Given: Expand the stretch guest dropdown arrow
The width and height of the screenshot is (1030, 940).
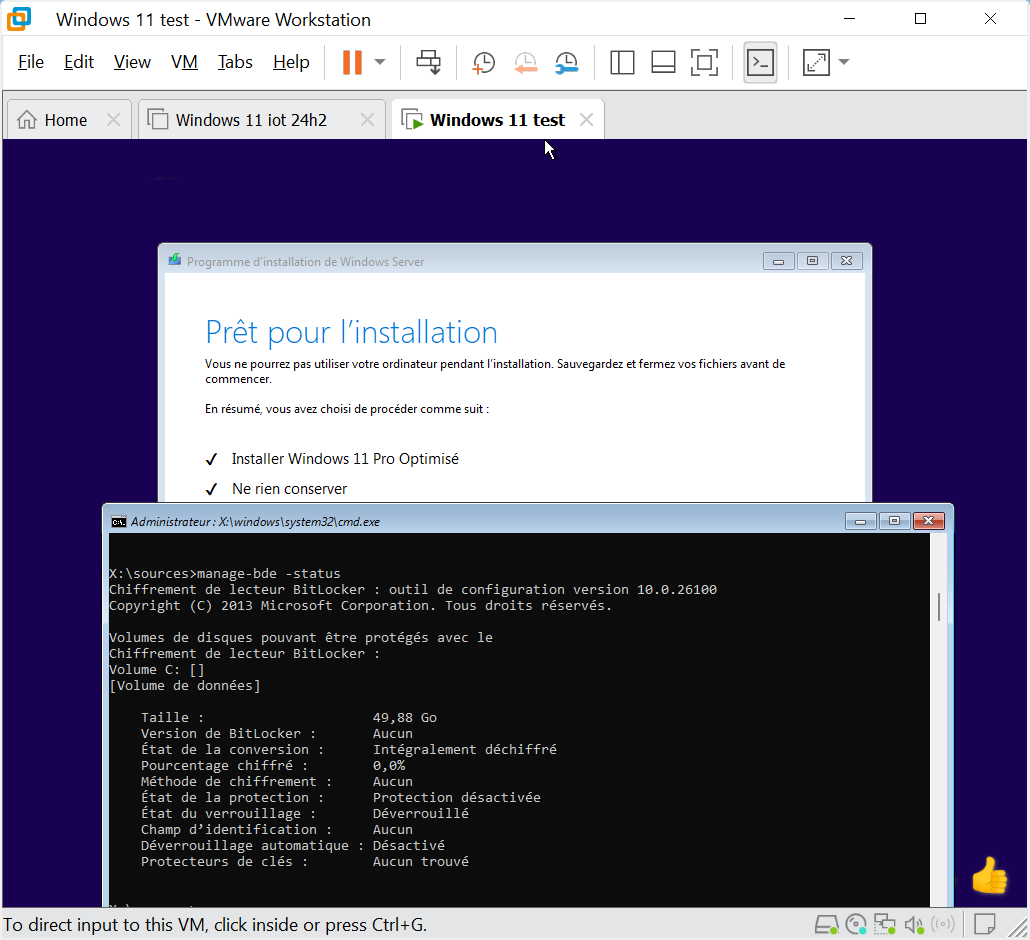Looking at the screenshot, I should click(x=844, y=62).
